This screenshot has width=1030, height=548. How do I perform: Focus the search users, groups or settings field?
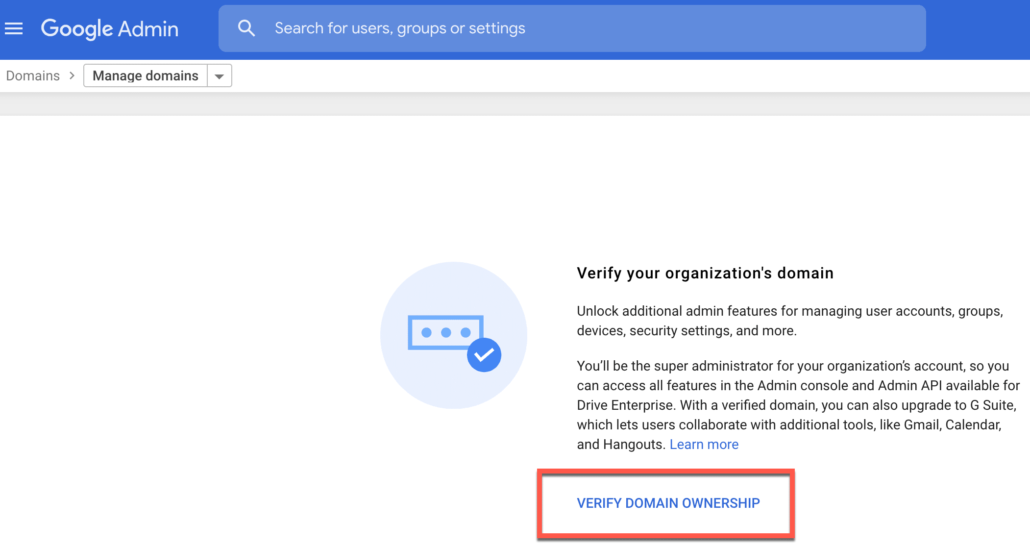[x=572, y=28]
